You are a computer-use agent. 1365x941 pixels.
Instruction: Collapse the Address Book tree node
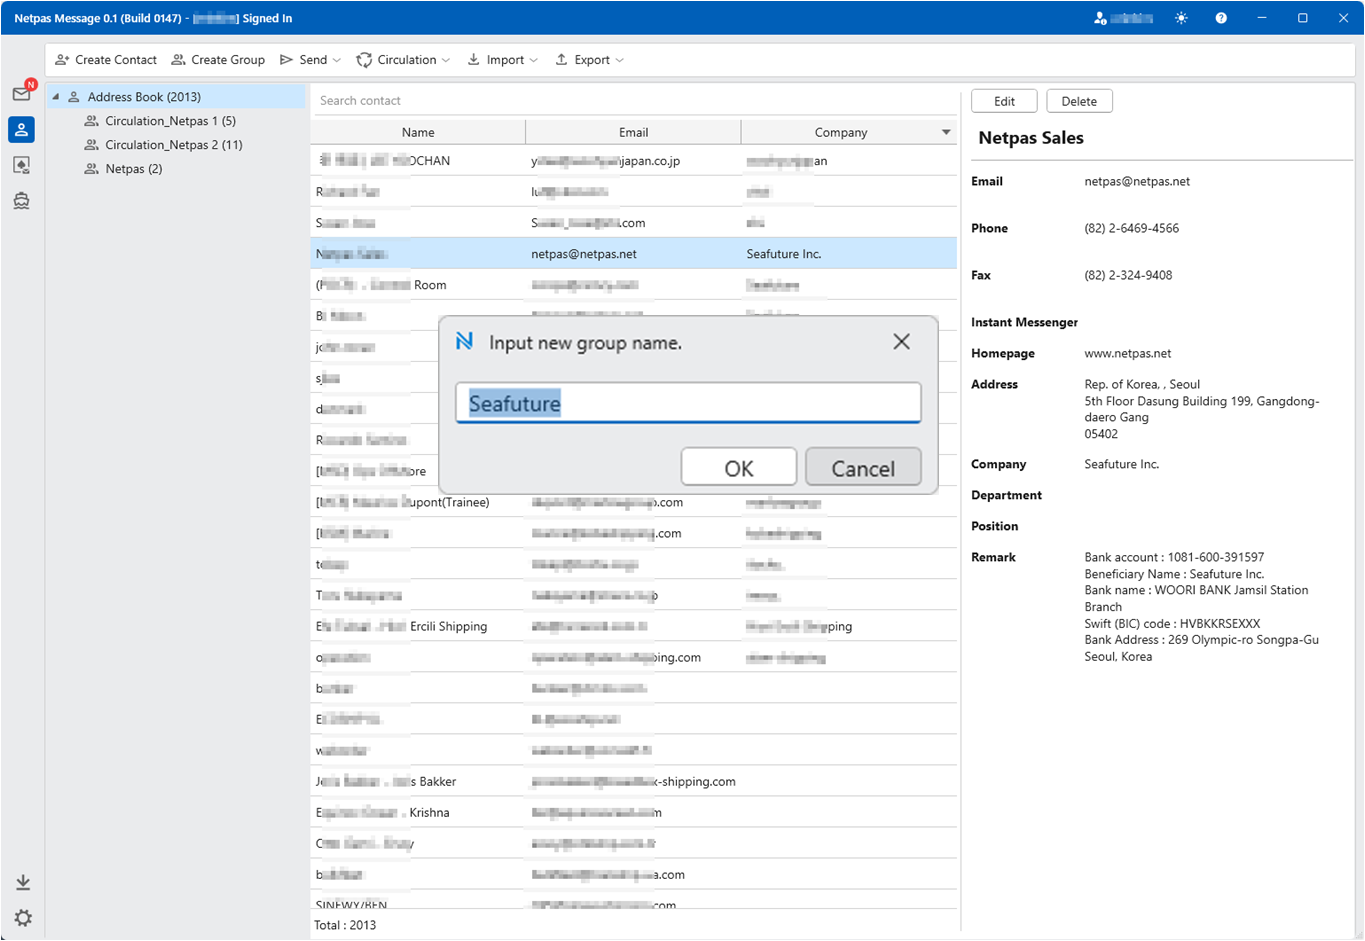[56, 97]
